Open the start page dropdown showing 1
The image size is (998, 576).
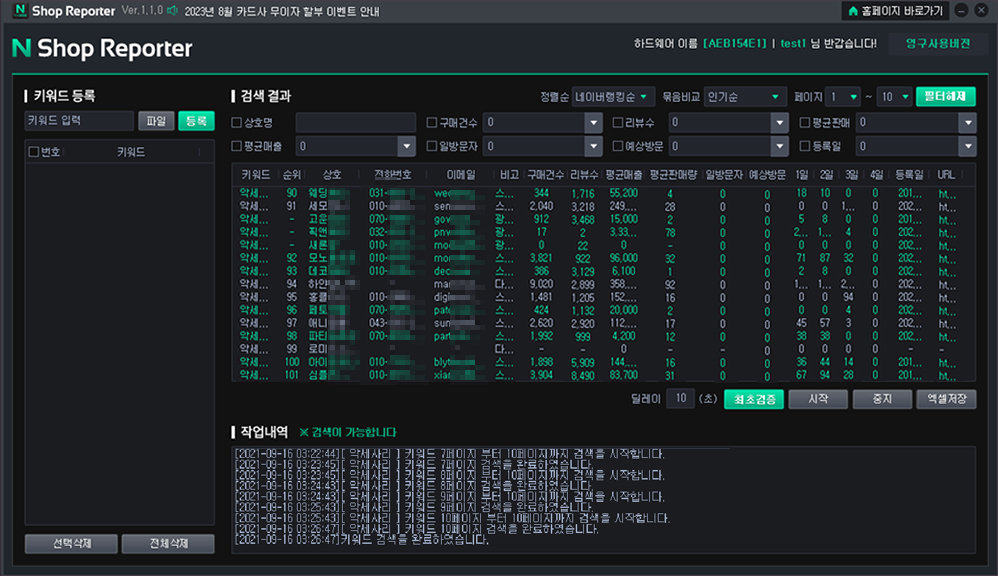843,97
